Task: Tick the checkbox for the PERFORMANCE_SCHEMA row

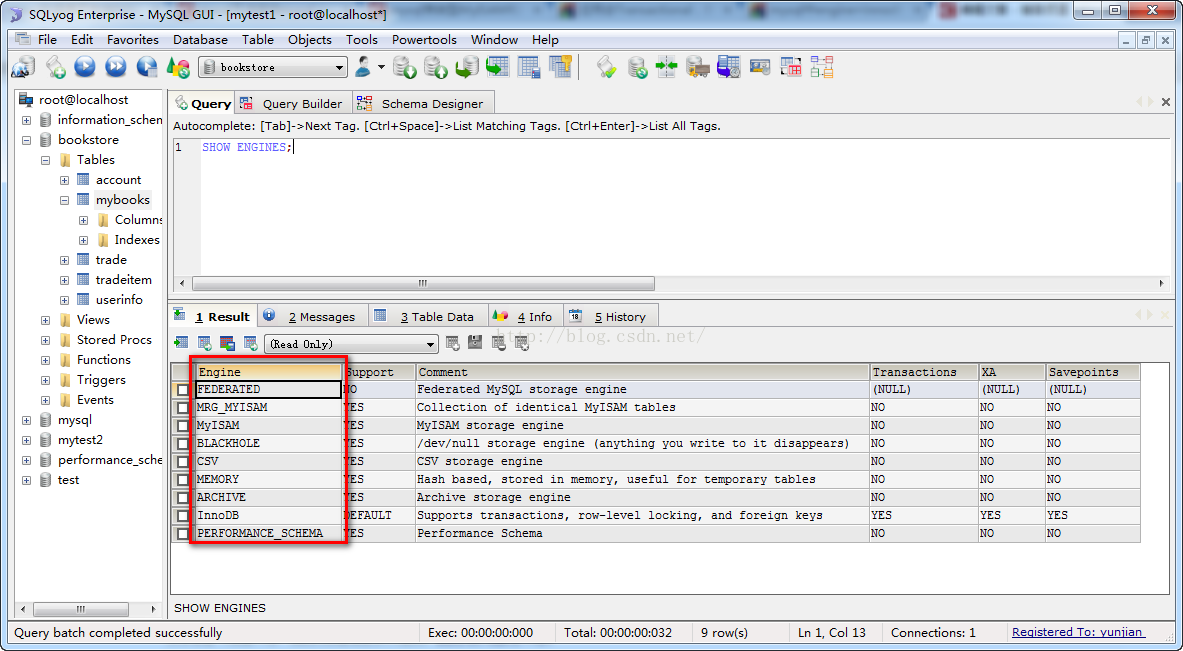Action: pos(183,534)
